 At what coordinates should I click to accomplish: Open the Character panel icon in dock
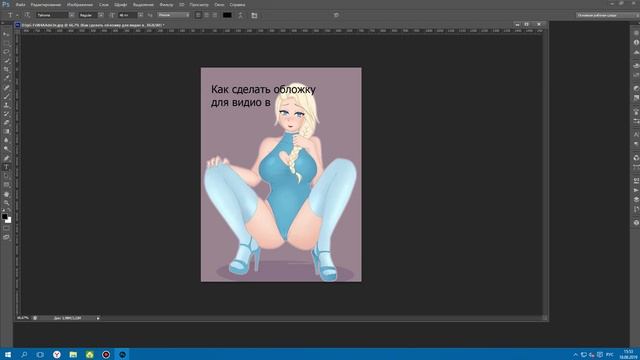click(x=636, y=134)
